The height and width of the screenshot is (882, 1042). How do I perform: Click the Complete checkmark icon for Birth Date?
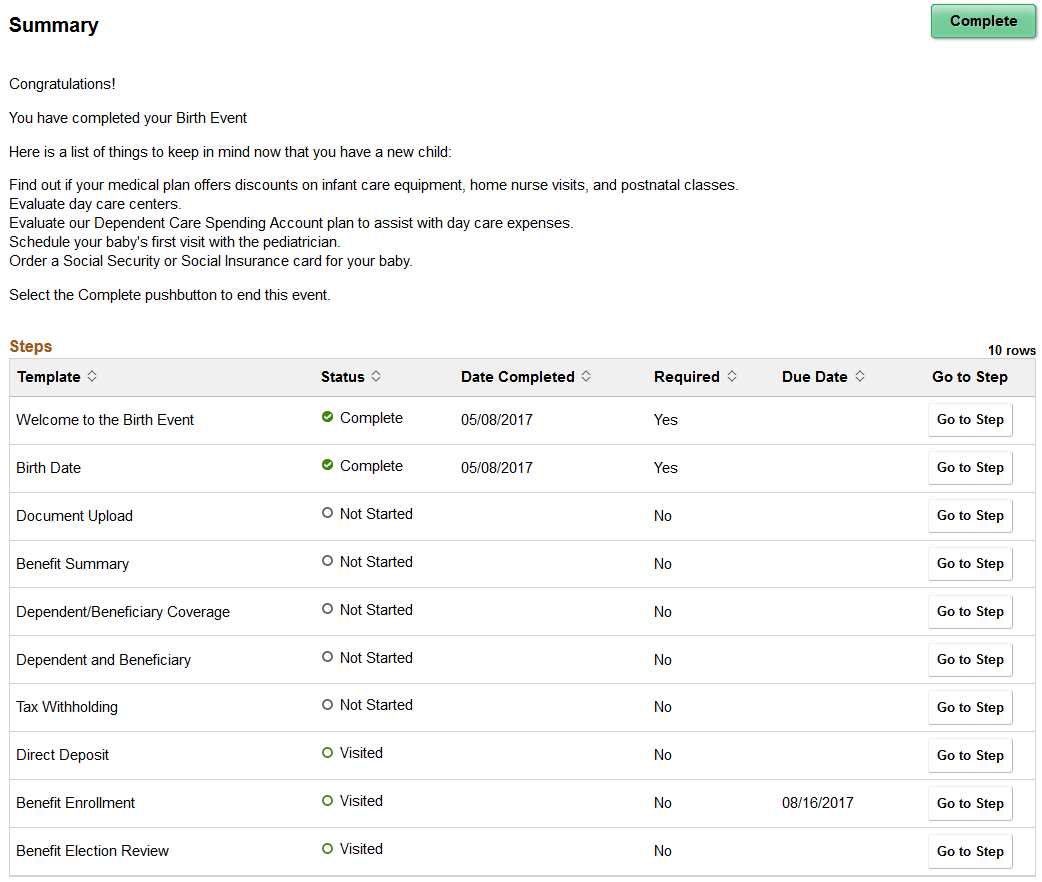(327, 465)
